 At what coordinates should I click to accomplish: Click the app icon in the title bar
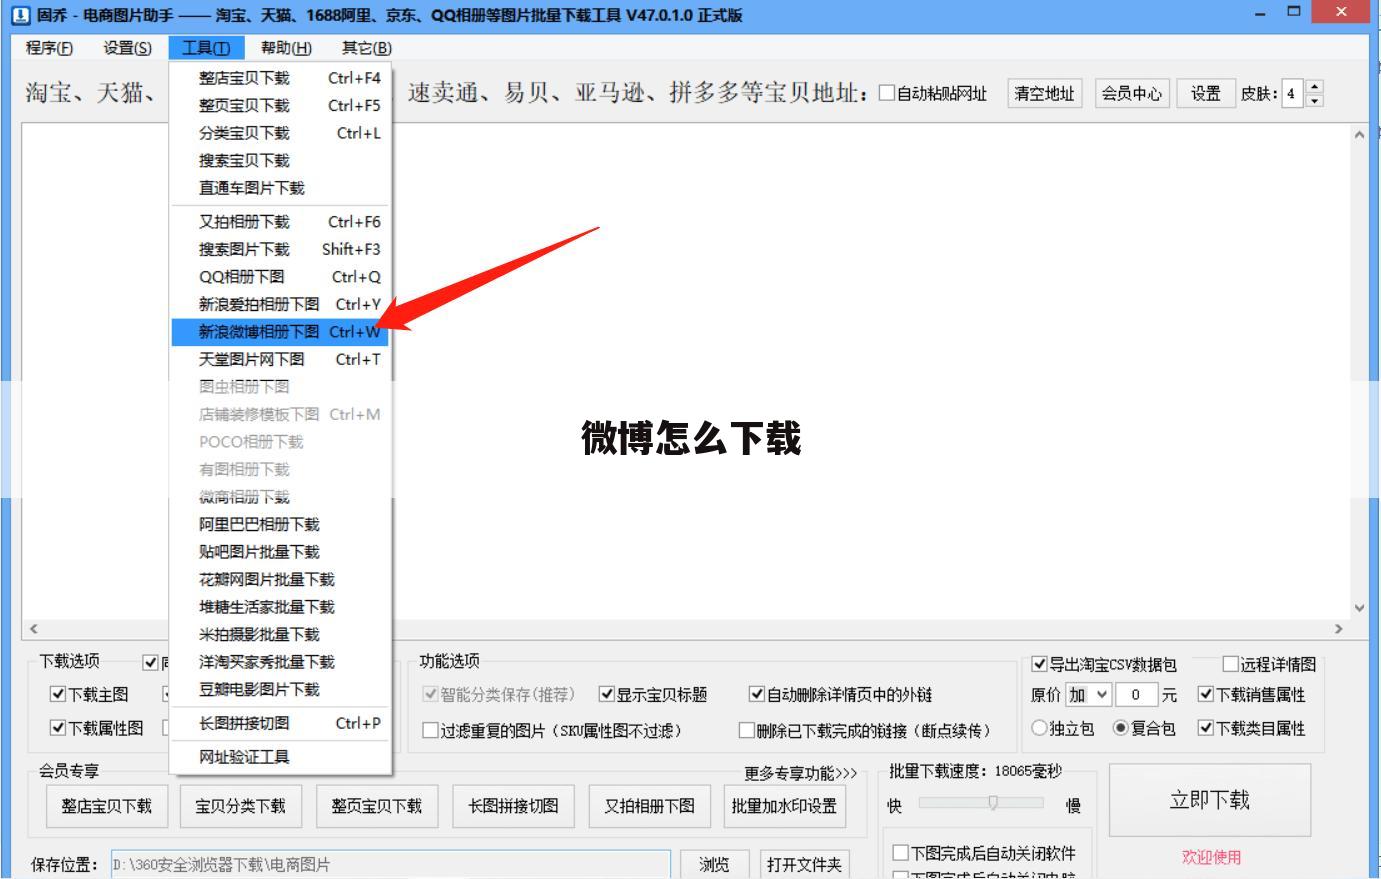pos(20,15)
